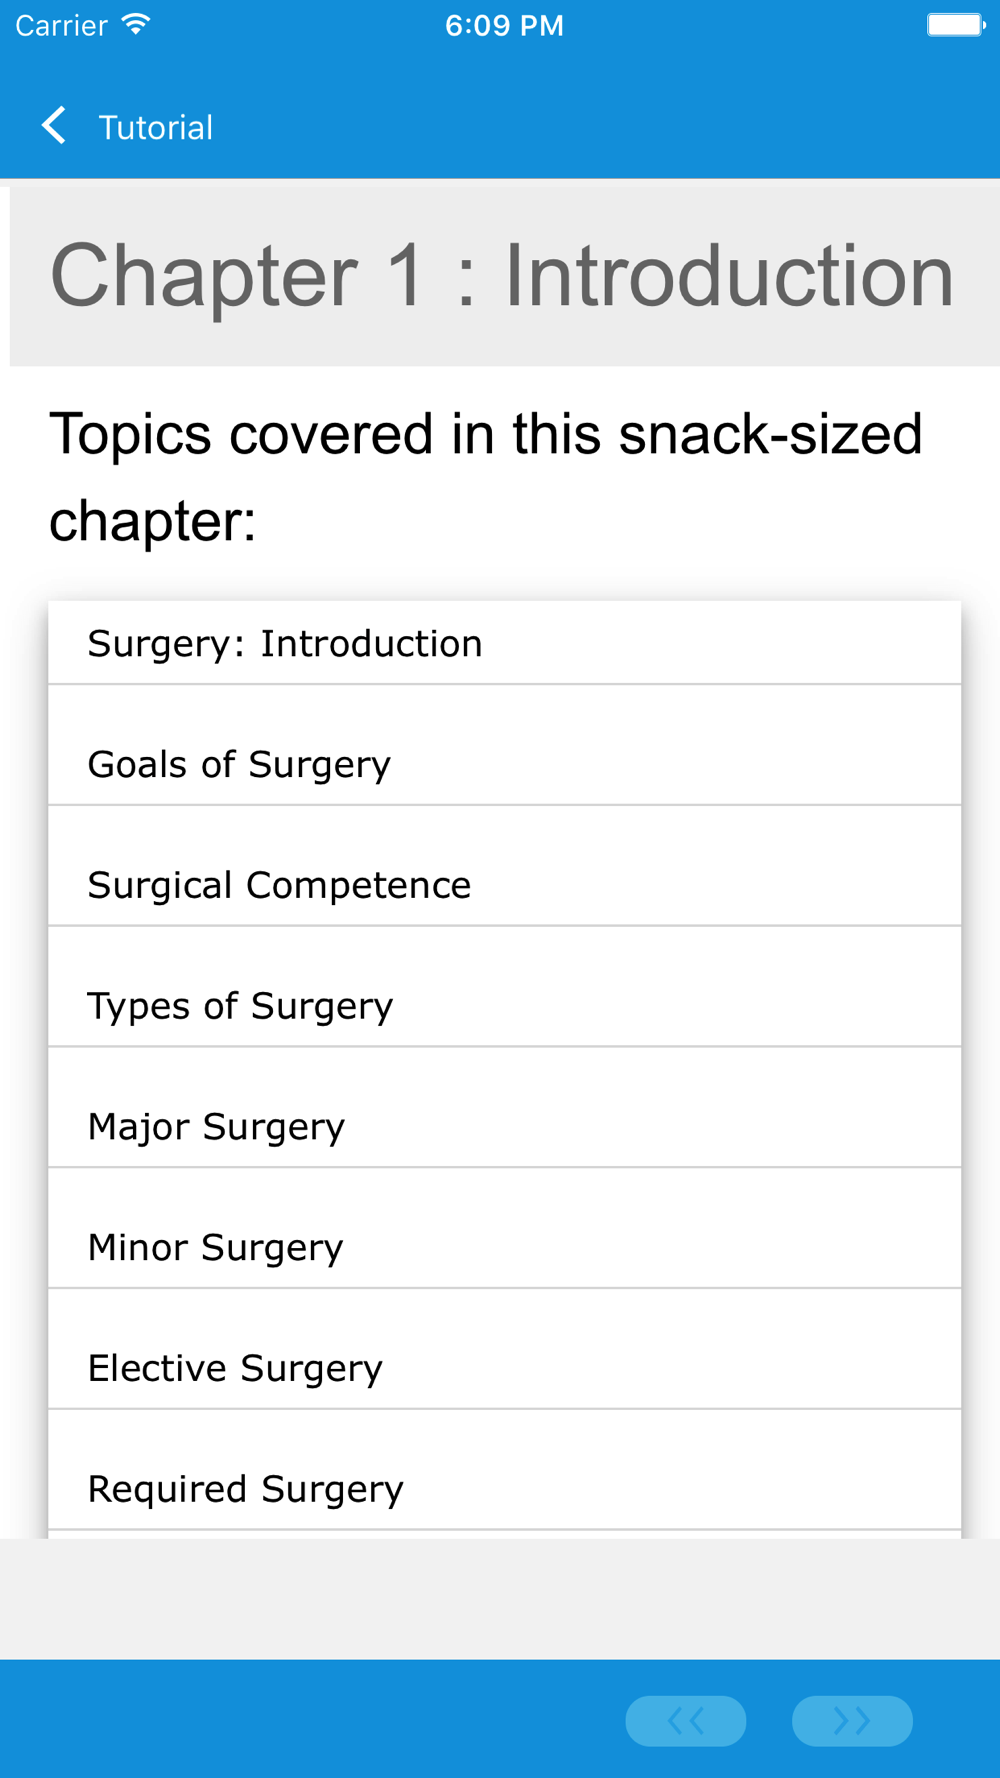Tap the 6:09 PM clock in status bar
The width and height of the screenshot is (1000, 1778).
(504, 25)
